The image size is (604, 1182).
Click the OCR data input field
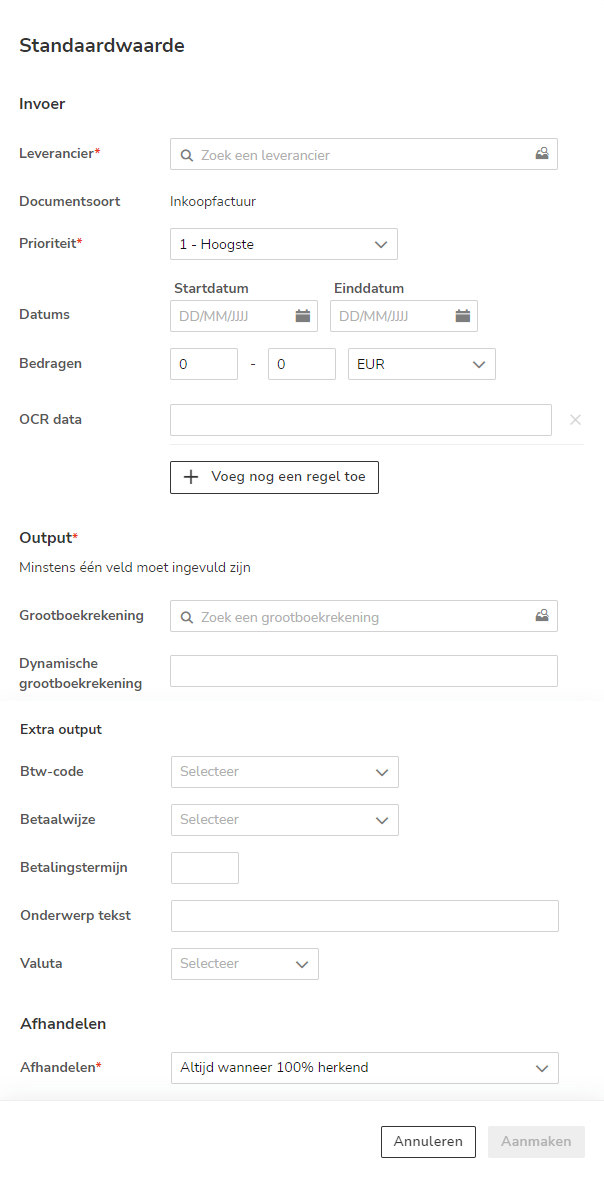361,420
